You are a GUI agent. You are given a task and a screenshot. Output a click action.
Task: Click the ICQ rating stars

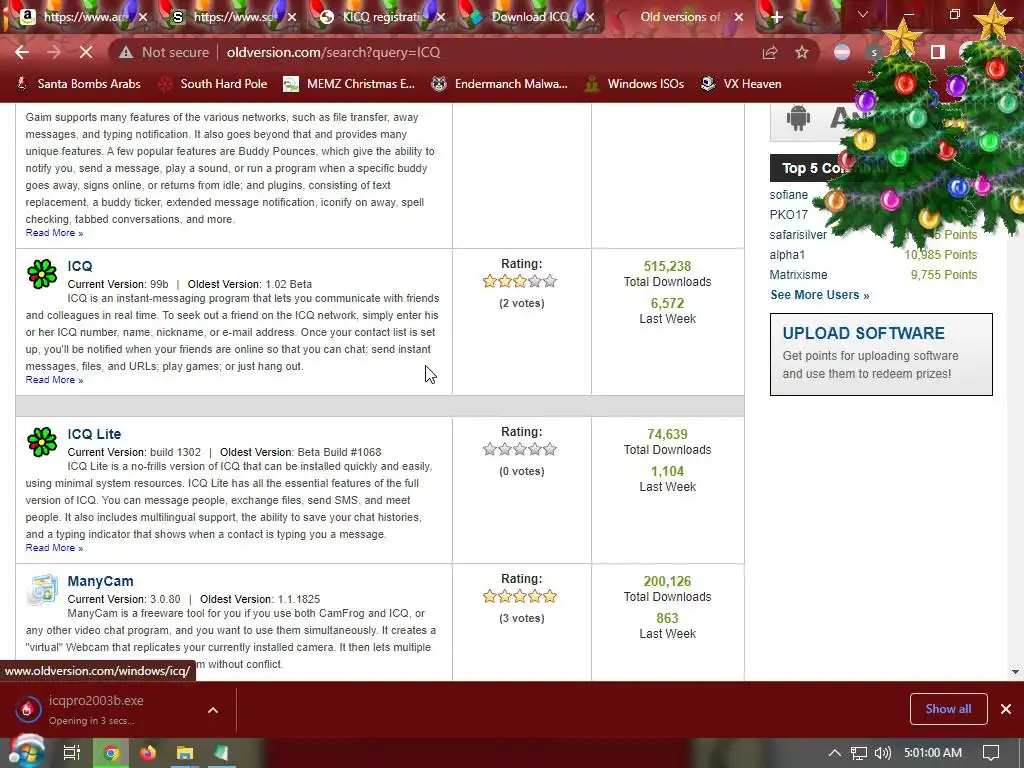click(520, 281)
